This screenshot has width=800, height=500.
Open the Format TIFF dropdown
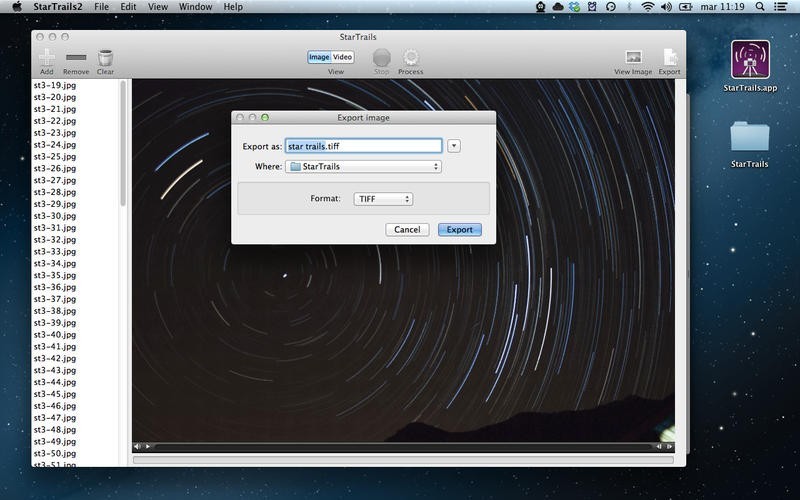[x=383, y=199]
